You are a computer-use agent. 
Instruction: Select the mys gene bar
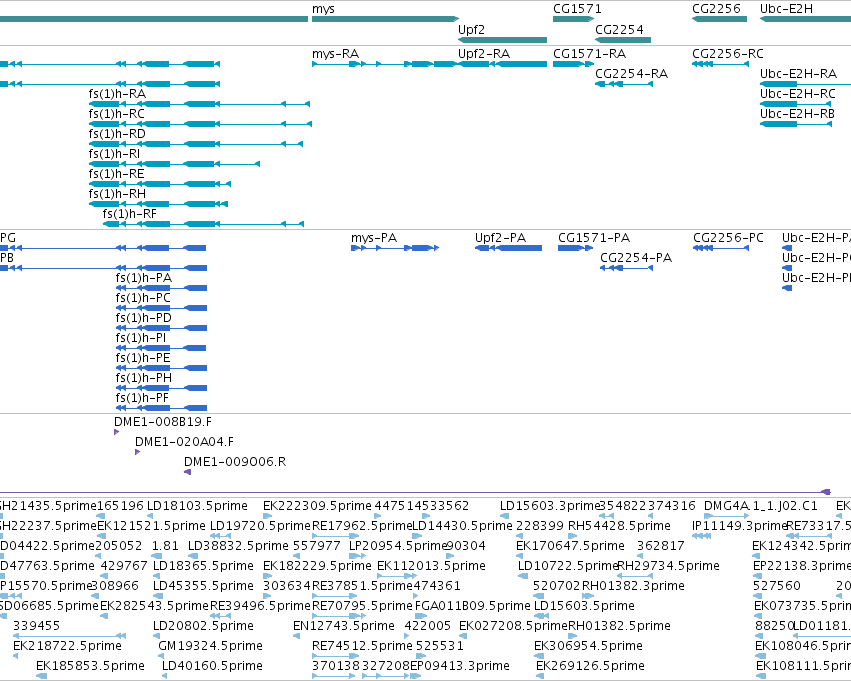(385, 19)
